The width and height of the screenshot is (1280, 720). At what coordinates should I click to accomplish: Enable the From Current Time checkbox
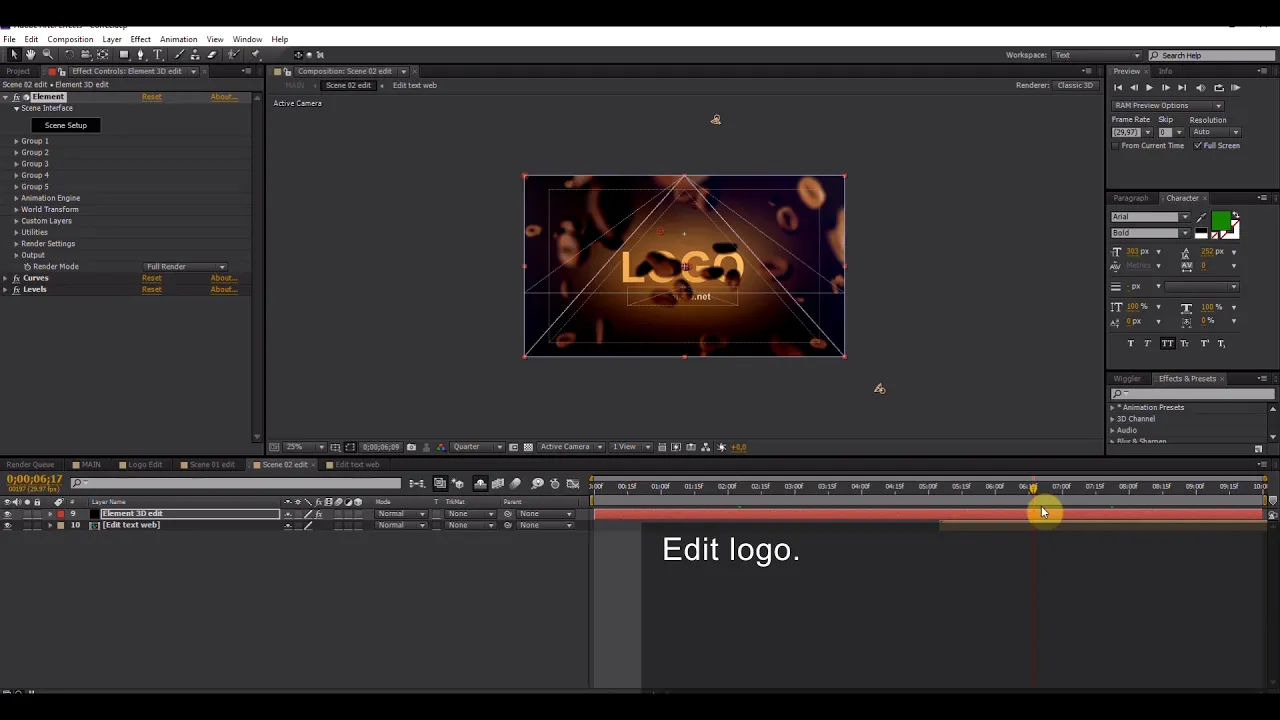pyautogui.click(x=1115, y=146)
